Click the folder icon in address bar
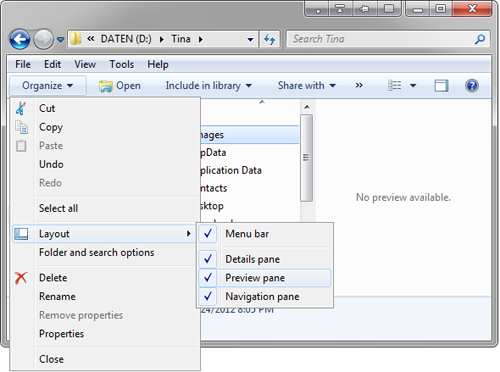The height and width of the screenshot is (372, 500). (x=75, y=39)
